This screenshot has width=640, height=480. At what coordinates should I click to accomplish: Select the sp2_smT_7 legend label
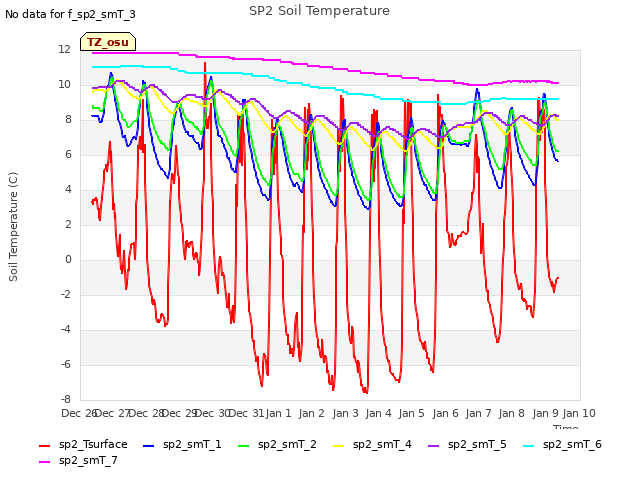coord(88,460)
